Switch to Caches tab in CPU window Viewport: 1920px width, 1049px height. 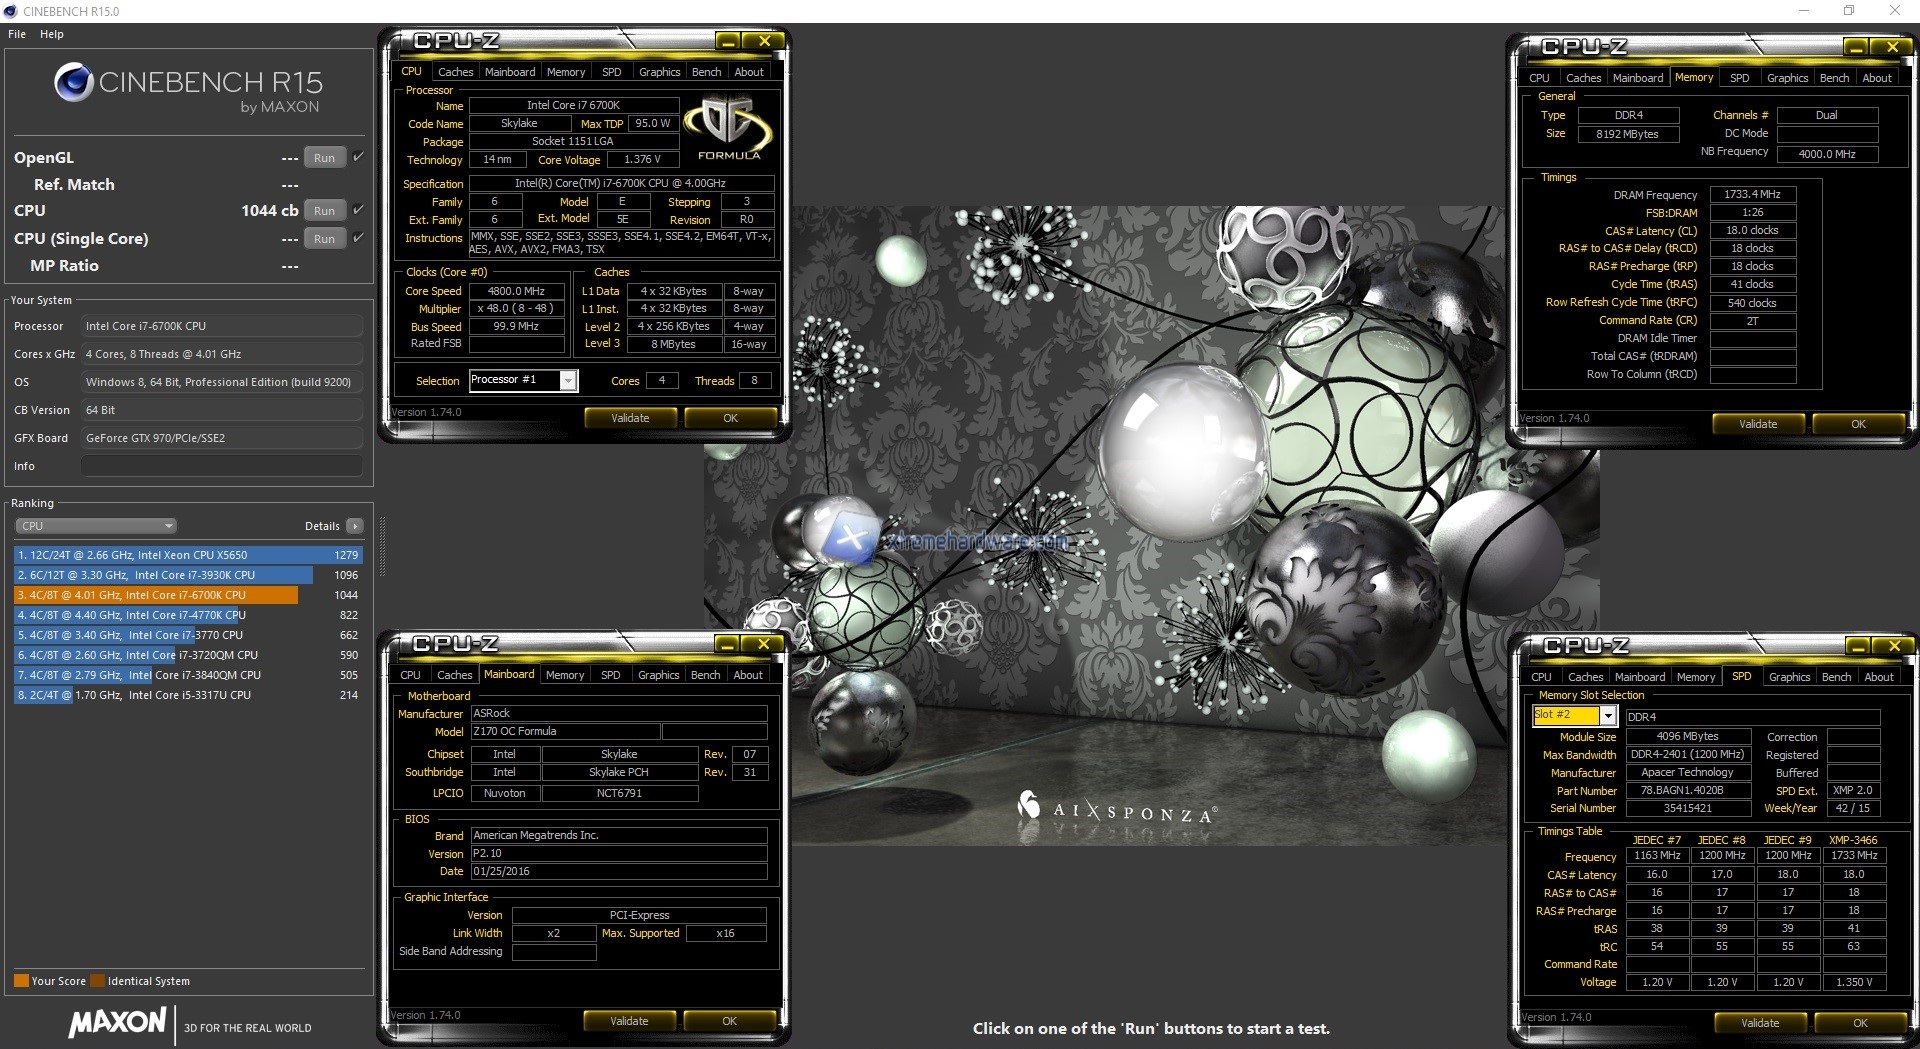[455, 72]
